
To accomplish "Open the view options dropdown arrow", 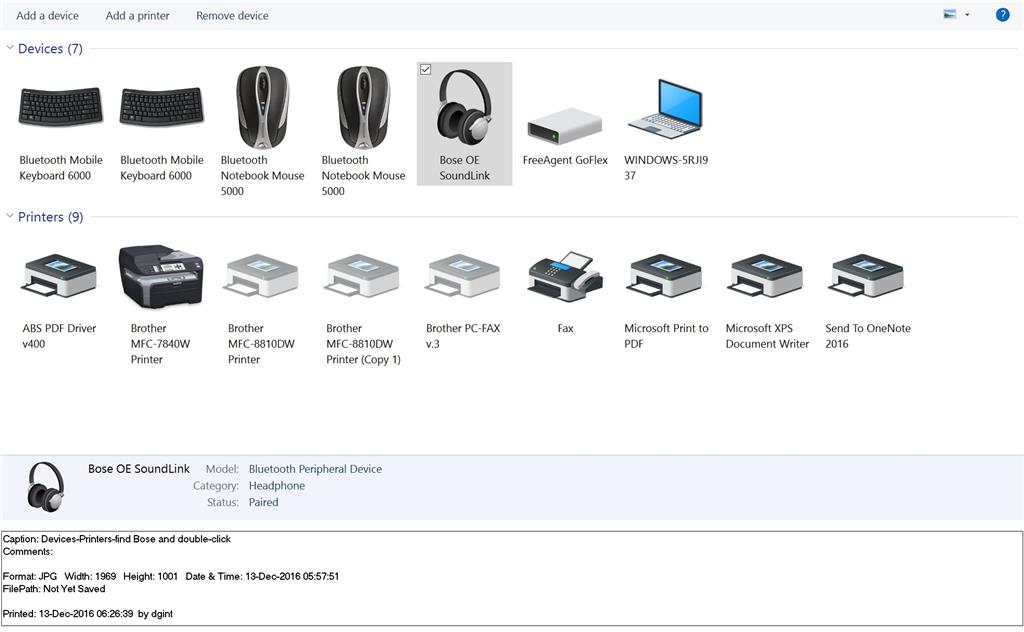I will [x=967, y=15].
